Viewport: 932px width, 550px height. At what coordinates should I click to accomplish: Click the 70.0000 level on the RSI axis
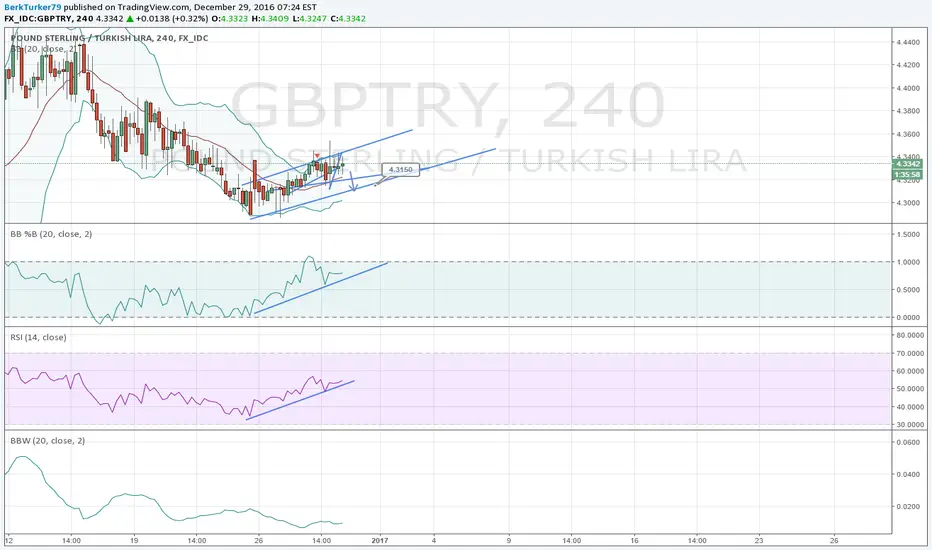pos(909,353)
